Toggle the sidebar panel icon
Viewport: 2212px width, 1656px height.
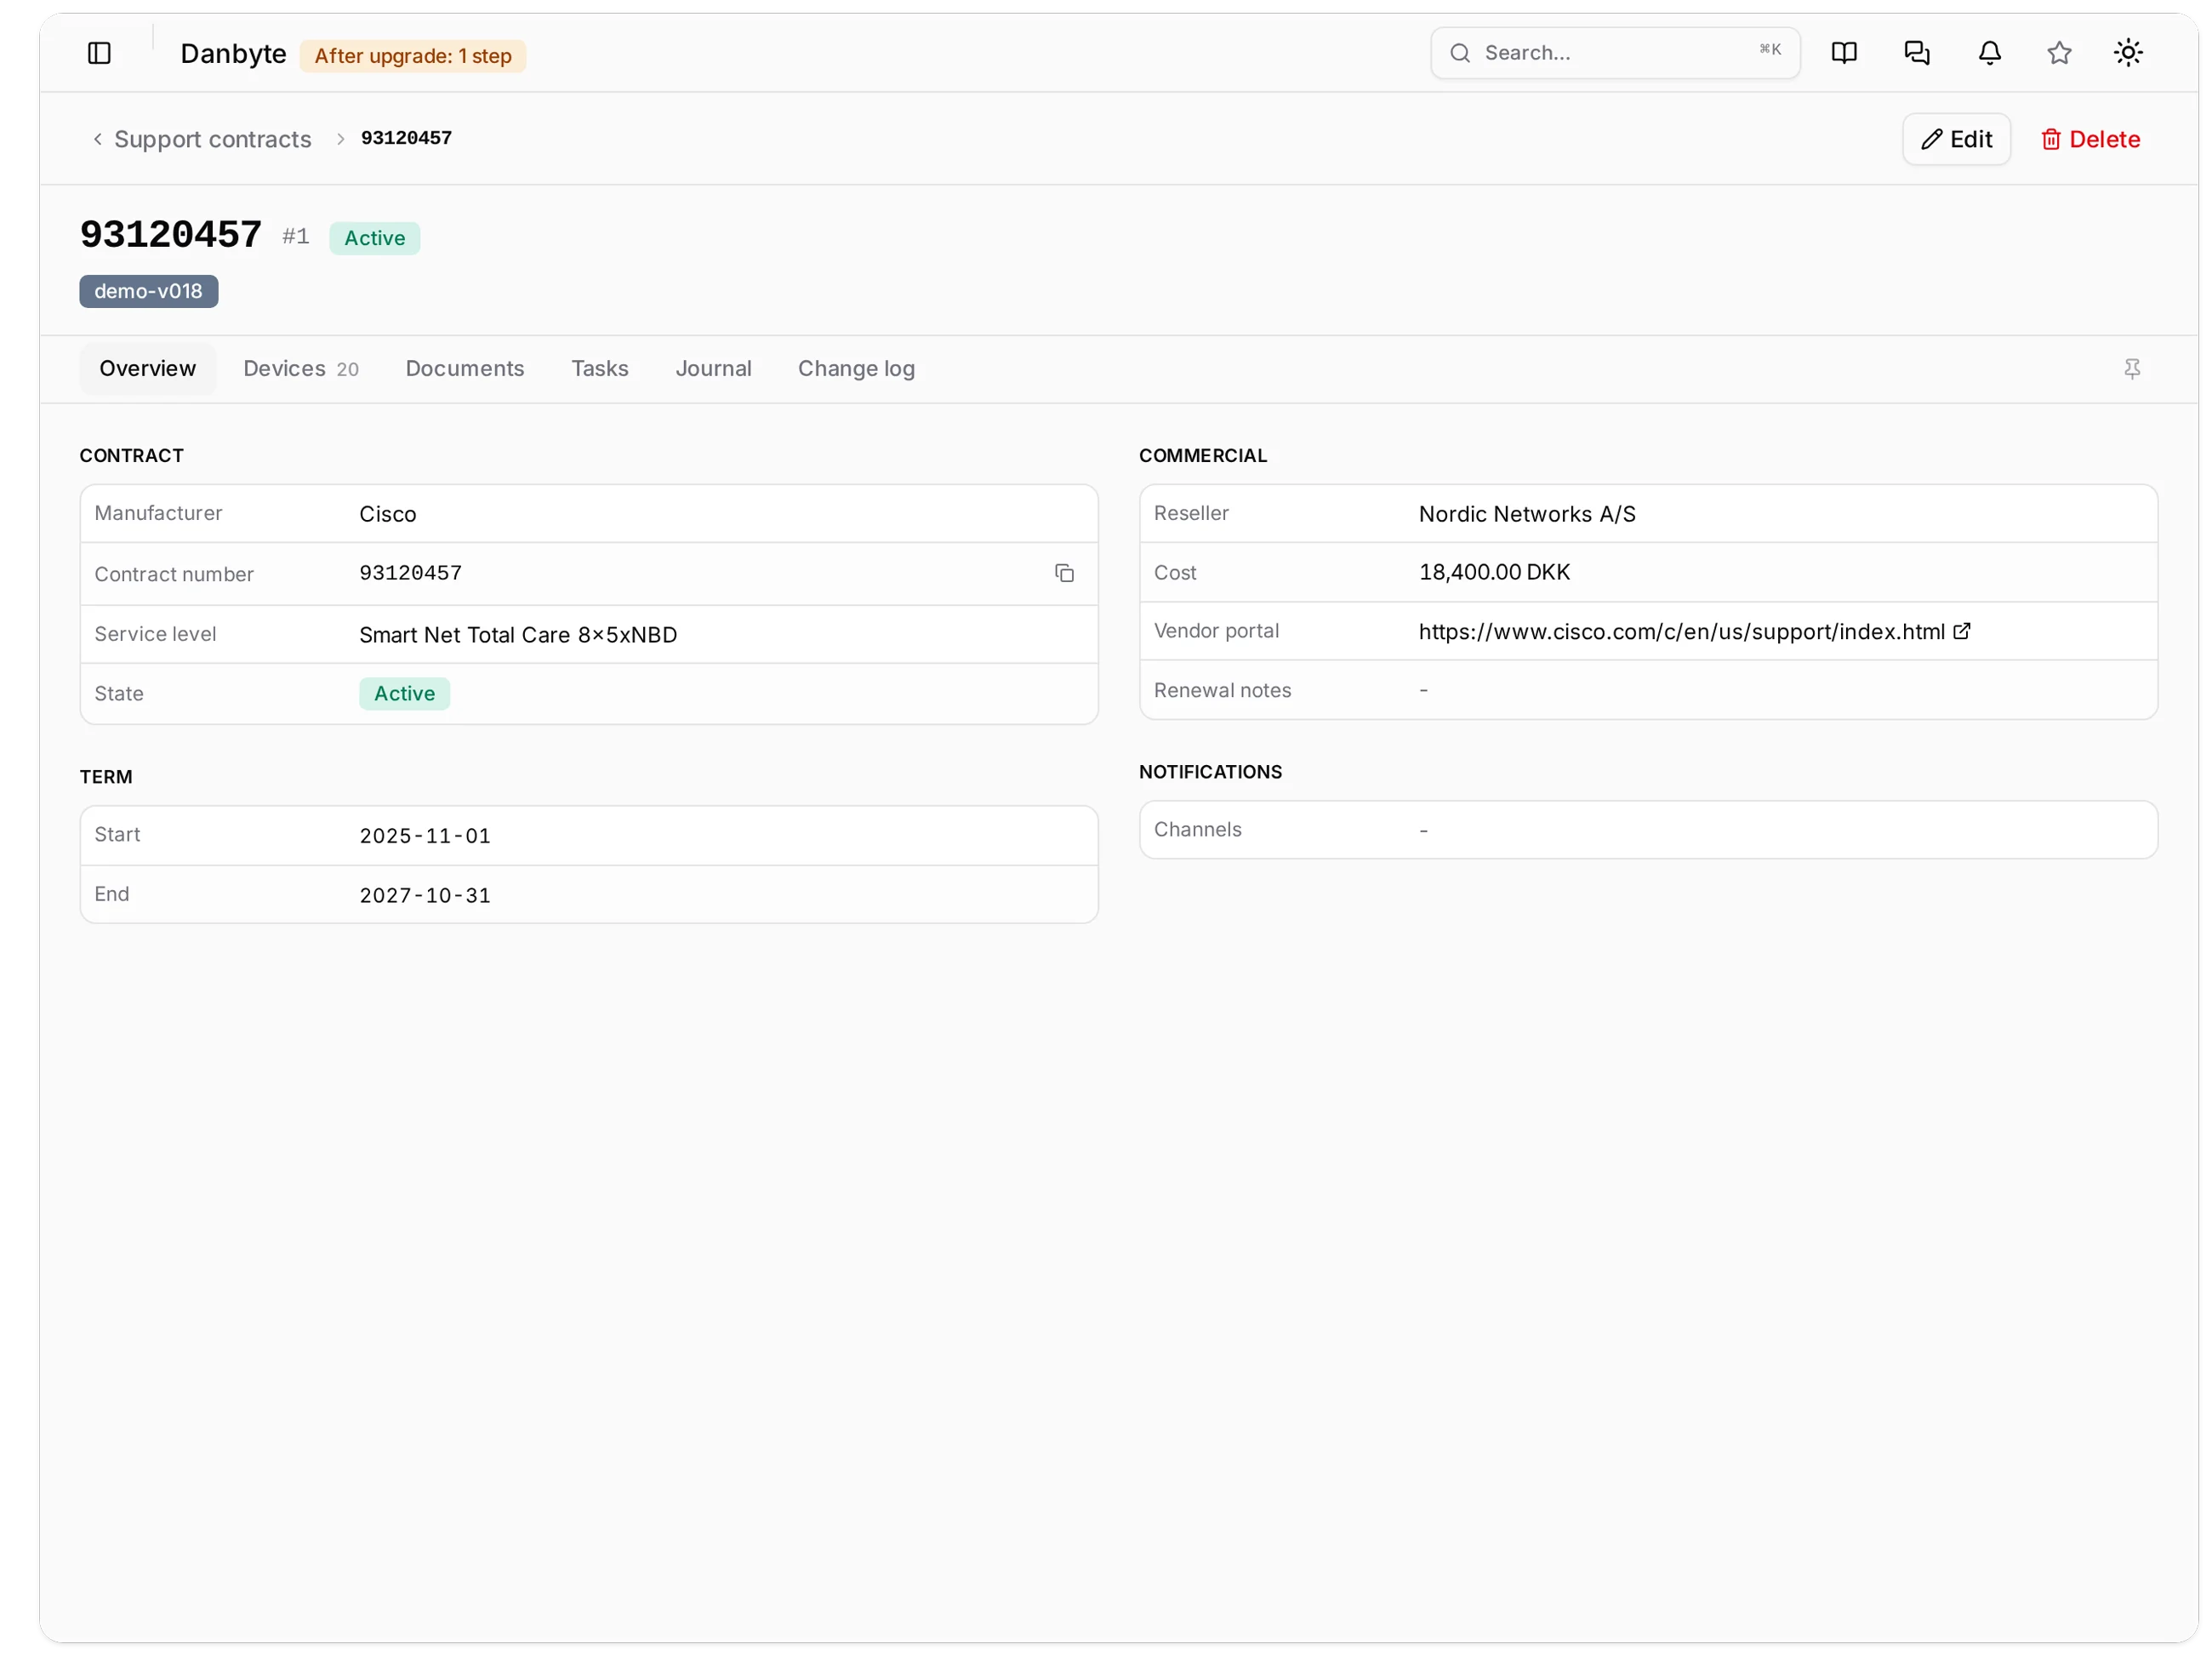(x=99, y=53)
